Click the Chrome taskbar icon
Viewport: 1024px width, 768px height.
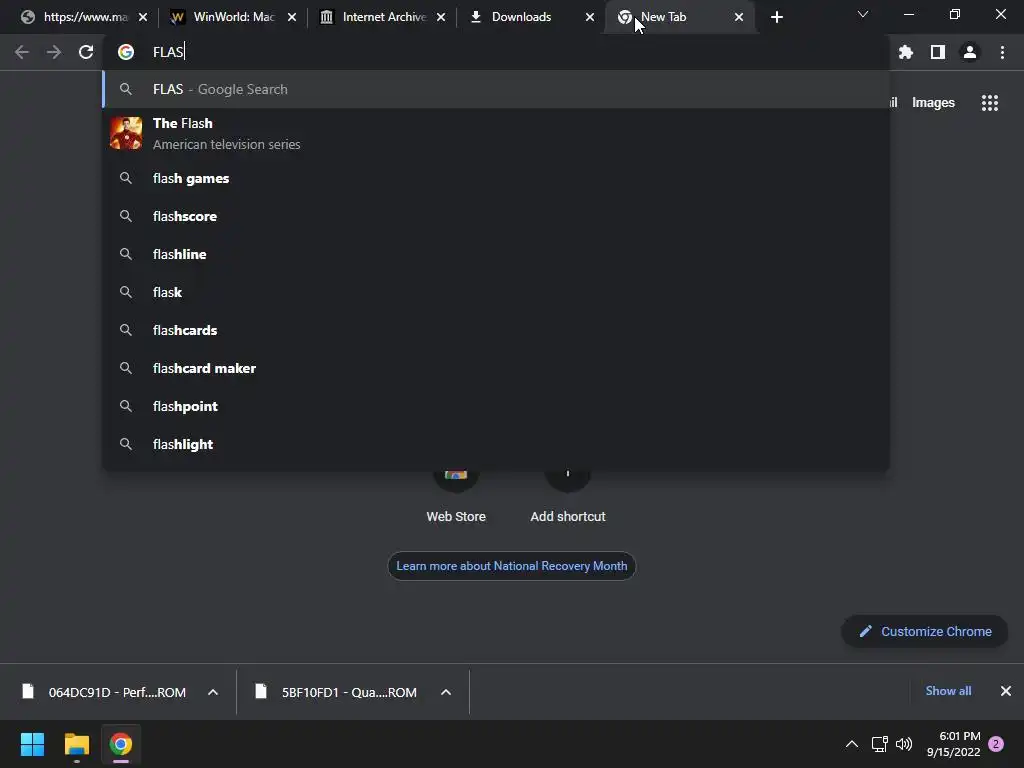coord(121,744)
